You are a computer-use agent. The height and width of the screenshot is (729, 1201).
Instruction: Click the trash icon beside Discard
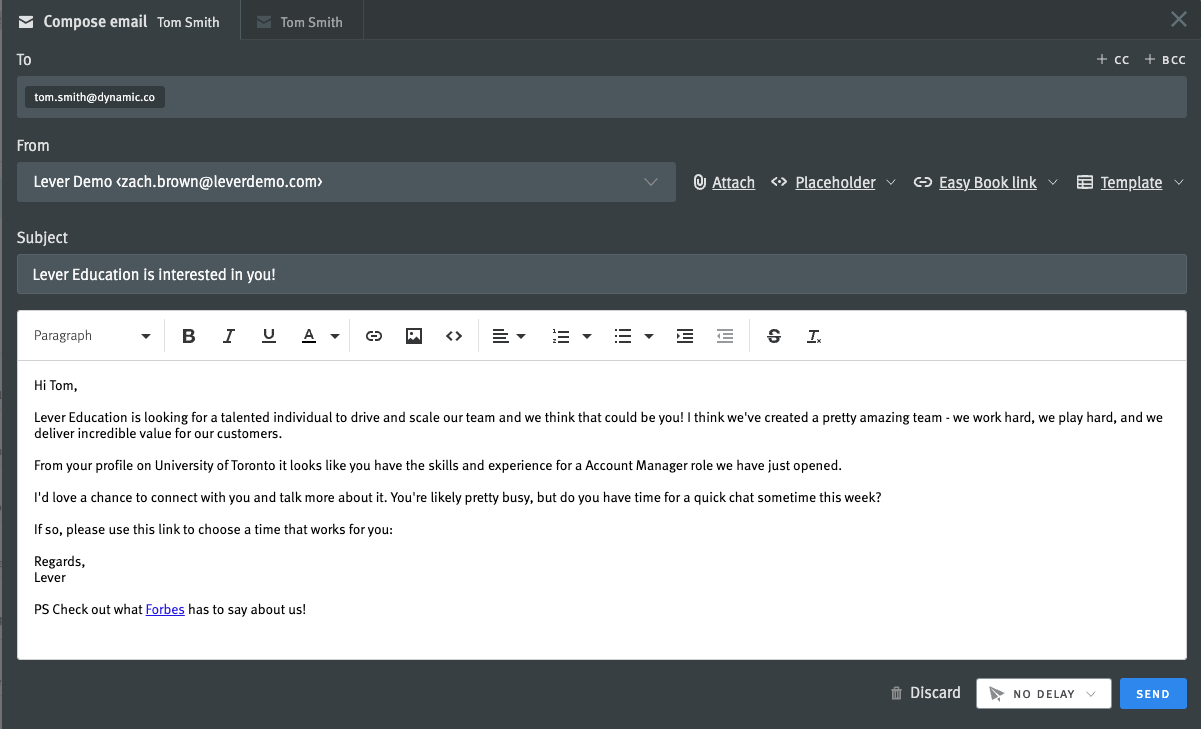[x=896, y=693]
